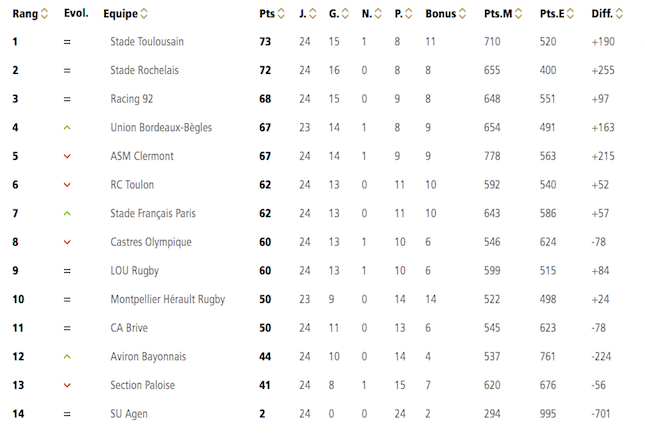Screen dimensions: 645x444
Task: Sort by losses P. column arrows
Action: (408, 14)
